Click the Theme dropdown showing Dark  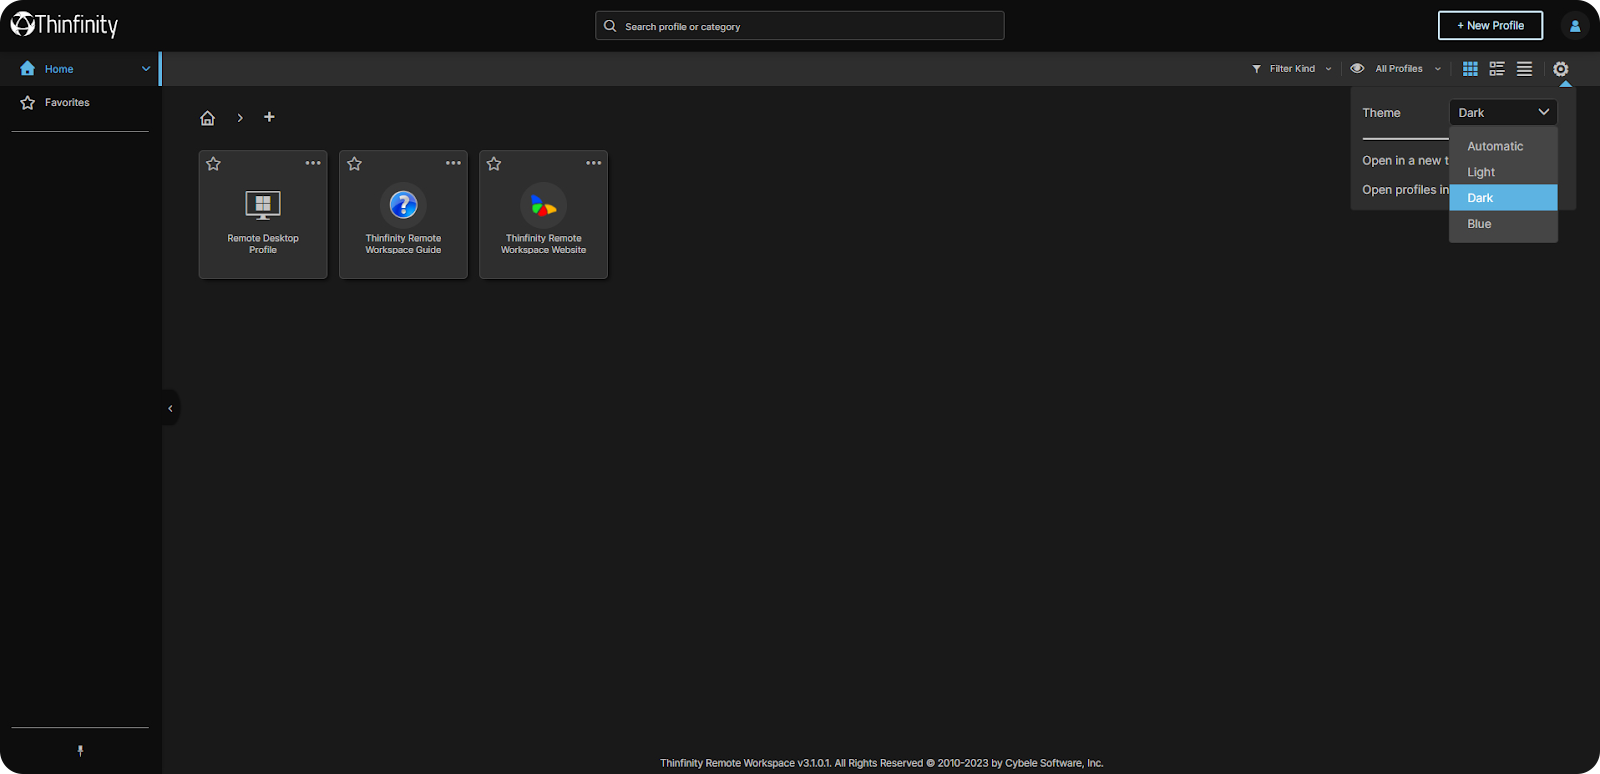(x=1503, y=112)
